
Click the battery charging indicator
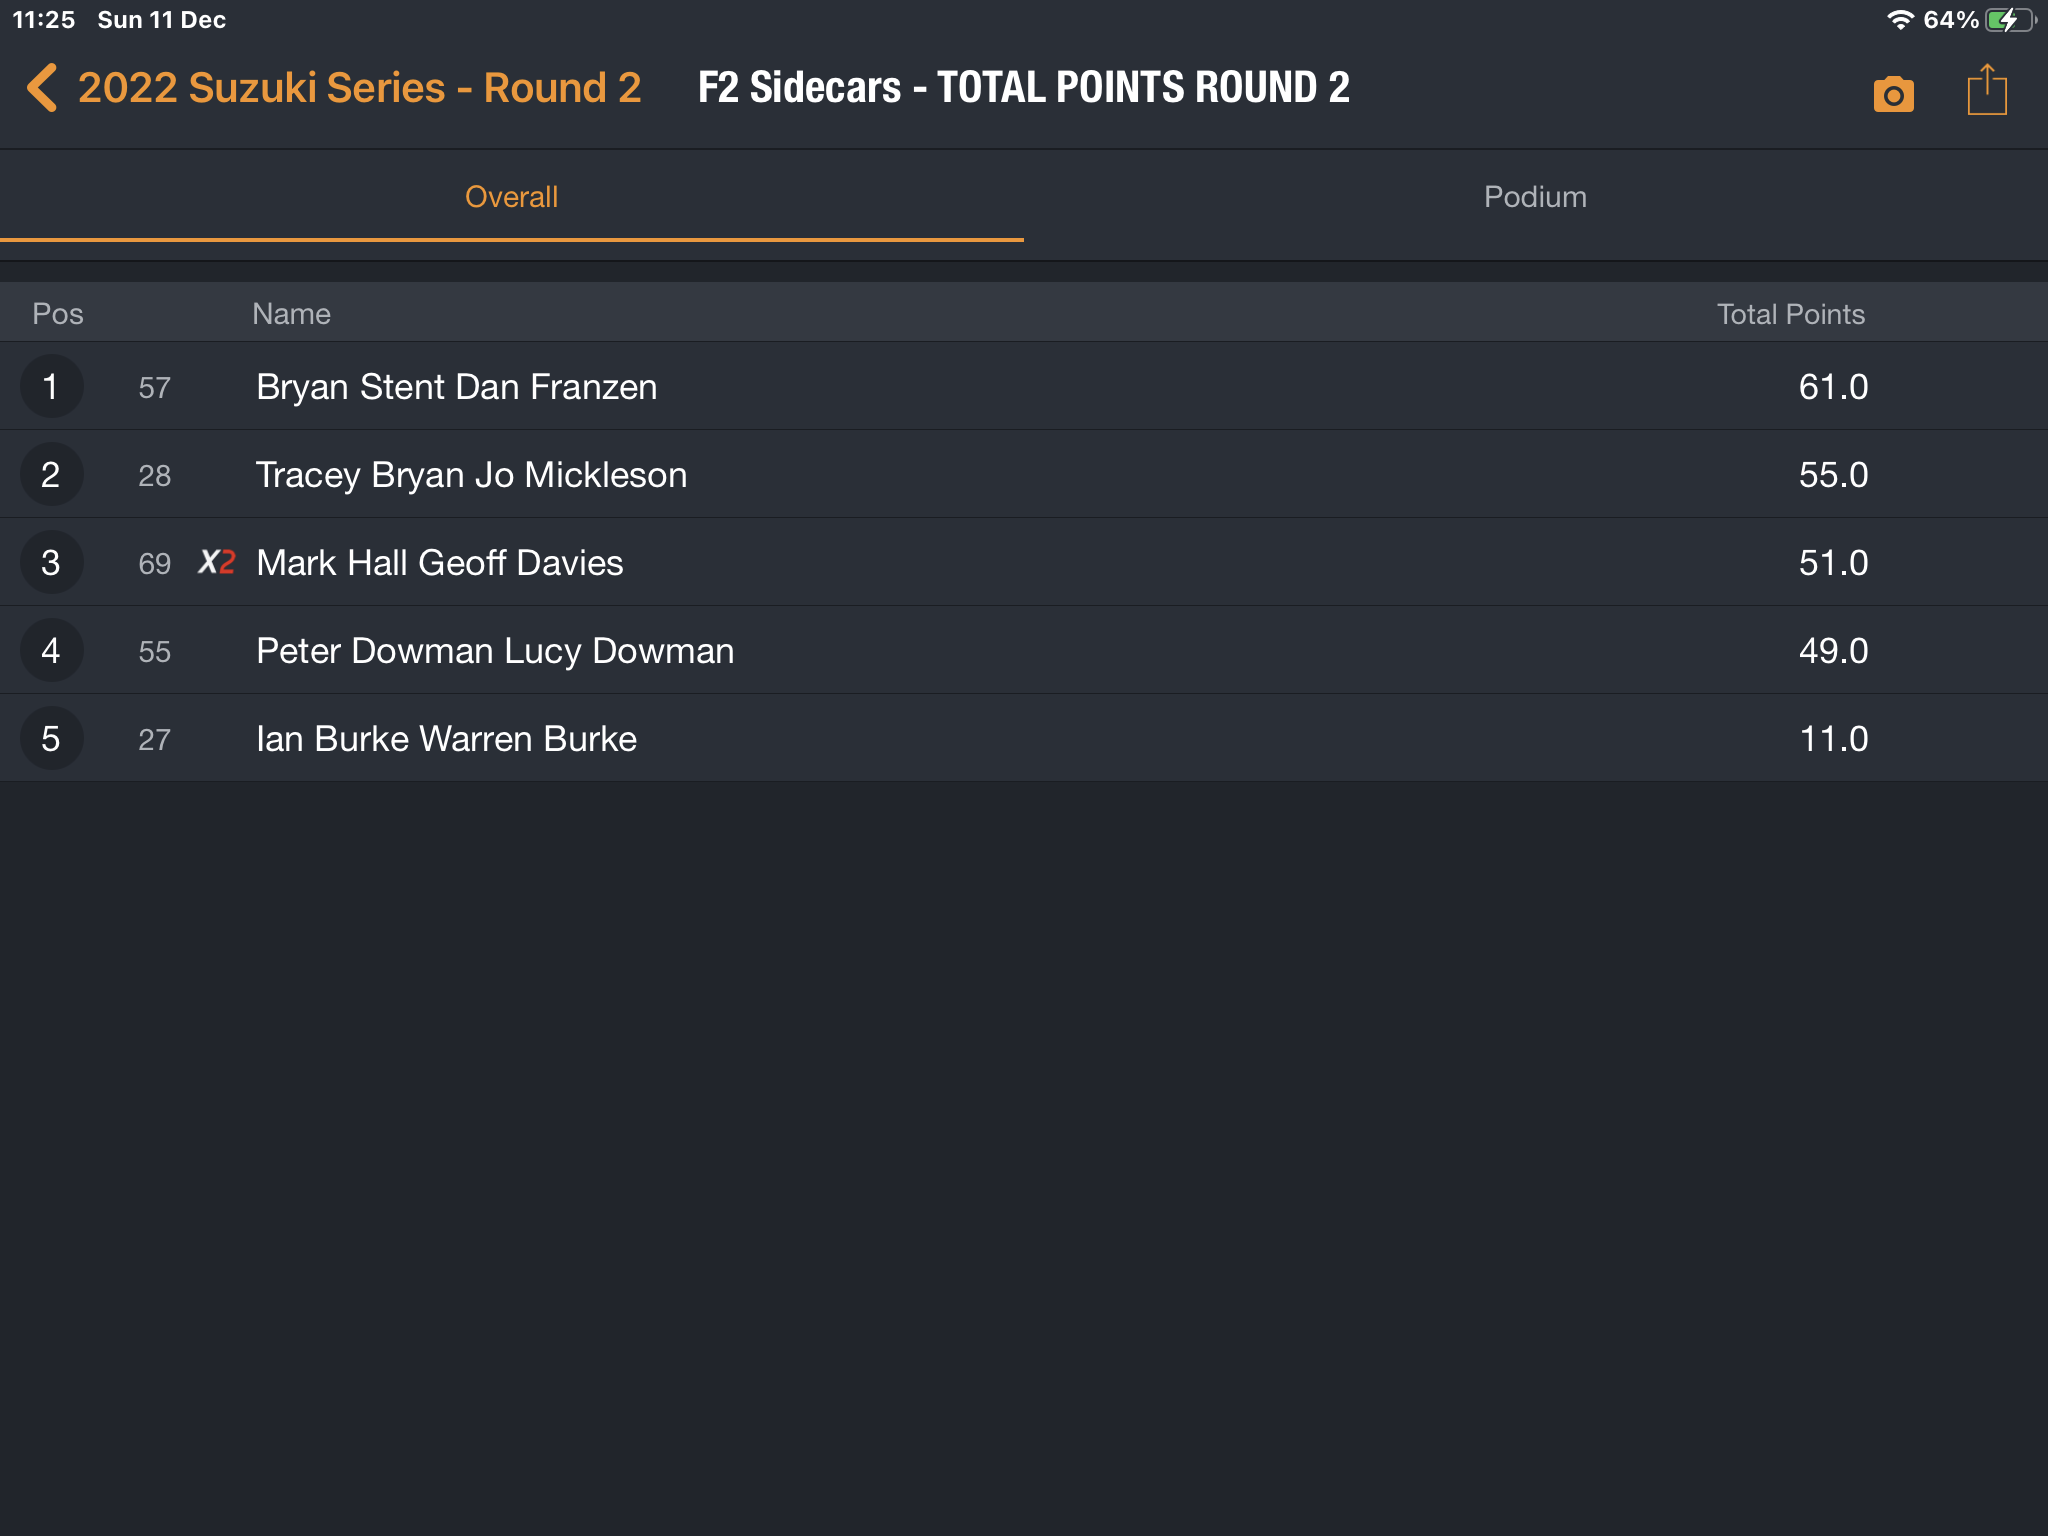(2011, 20)
